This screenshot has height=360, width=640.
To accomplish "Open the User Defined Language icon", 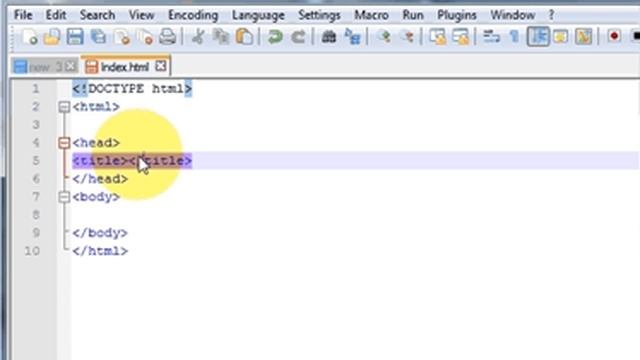I will (x=561, y=37).
